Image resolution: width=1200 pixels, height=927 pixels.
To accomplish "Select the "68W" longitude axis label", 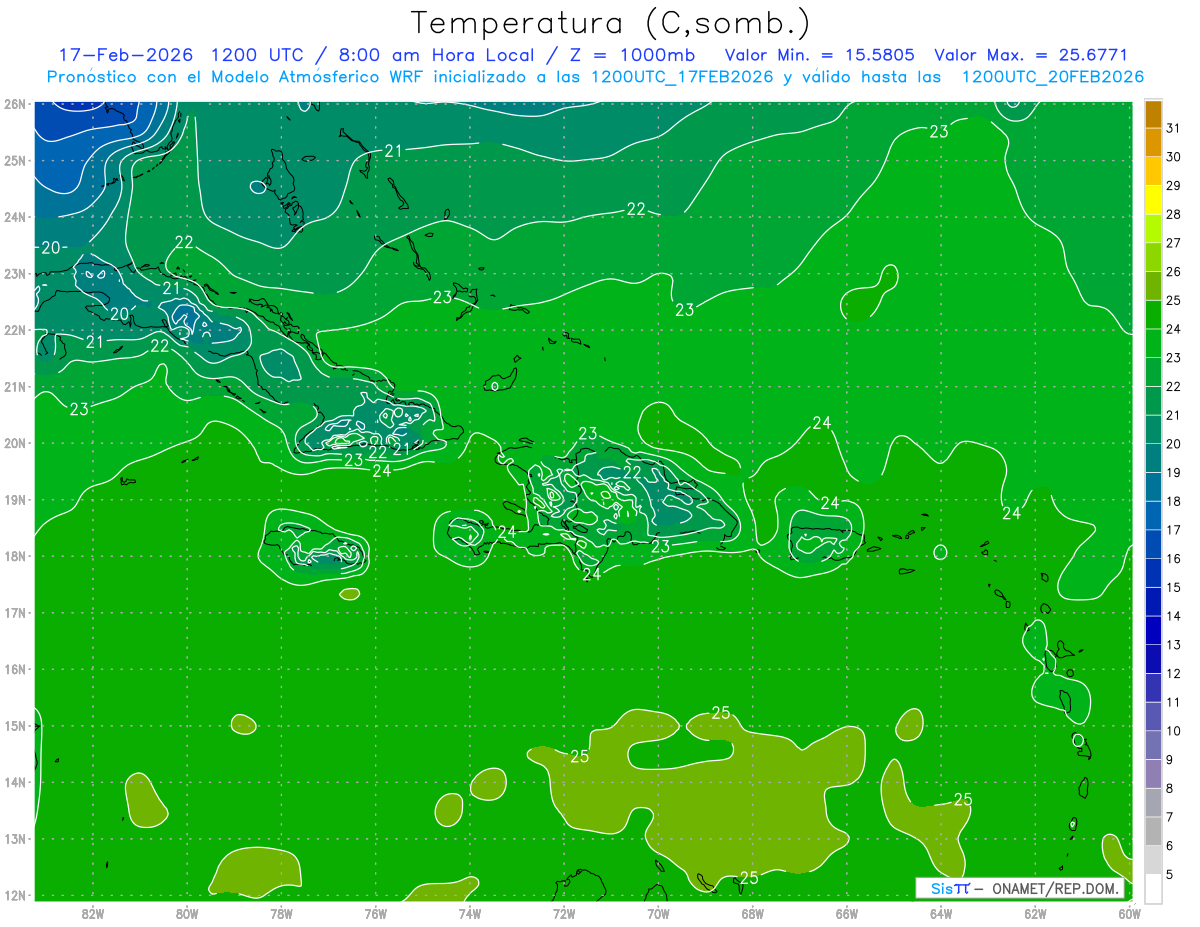I will (752, 913).
